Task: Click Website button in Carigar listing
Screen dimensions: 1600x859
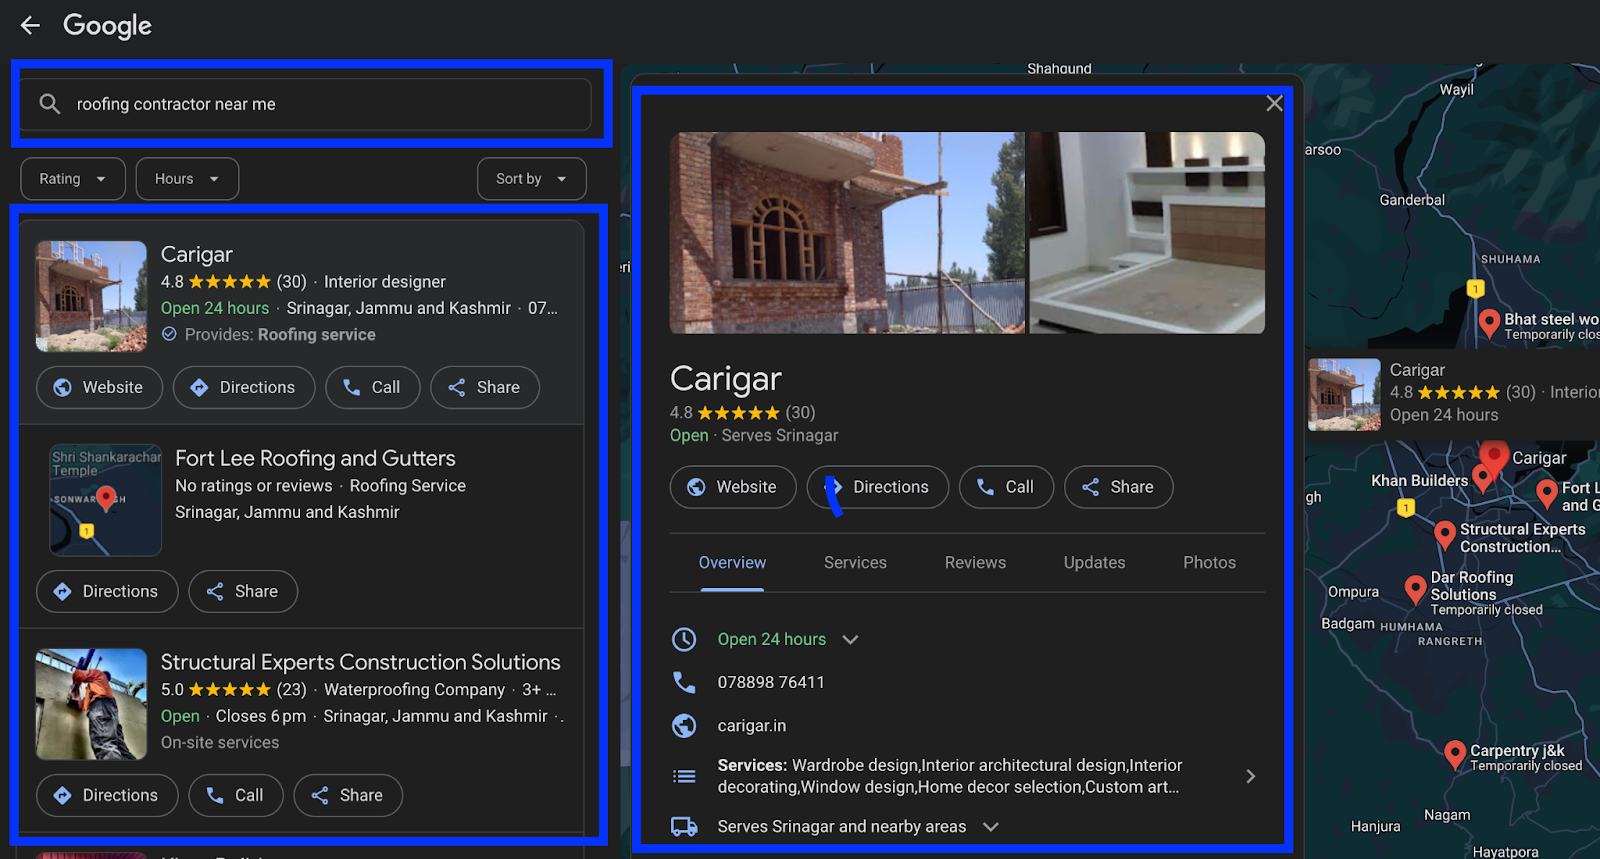Action: coord(99,388)
